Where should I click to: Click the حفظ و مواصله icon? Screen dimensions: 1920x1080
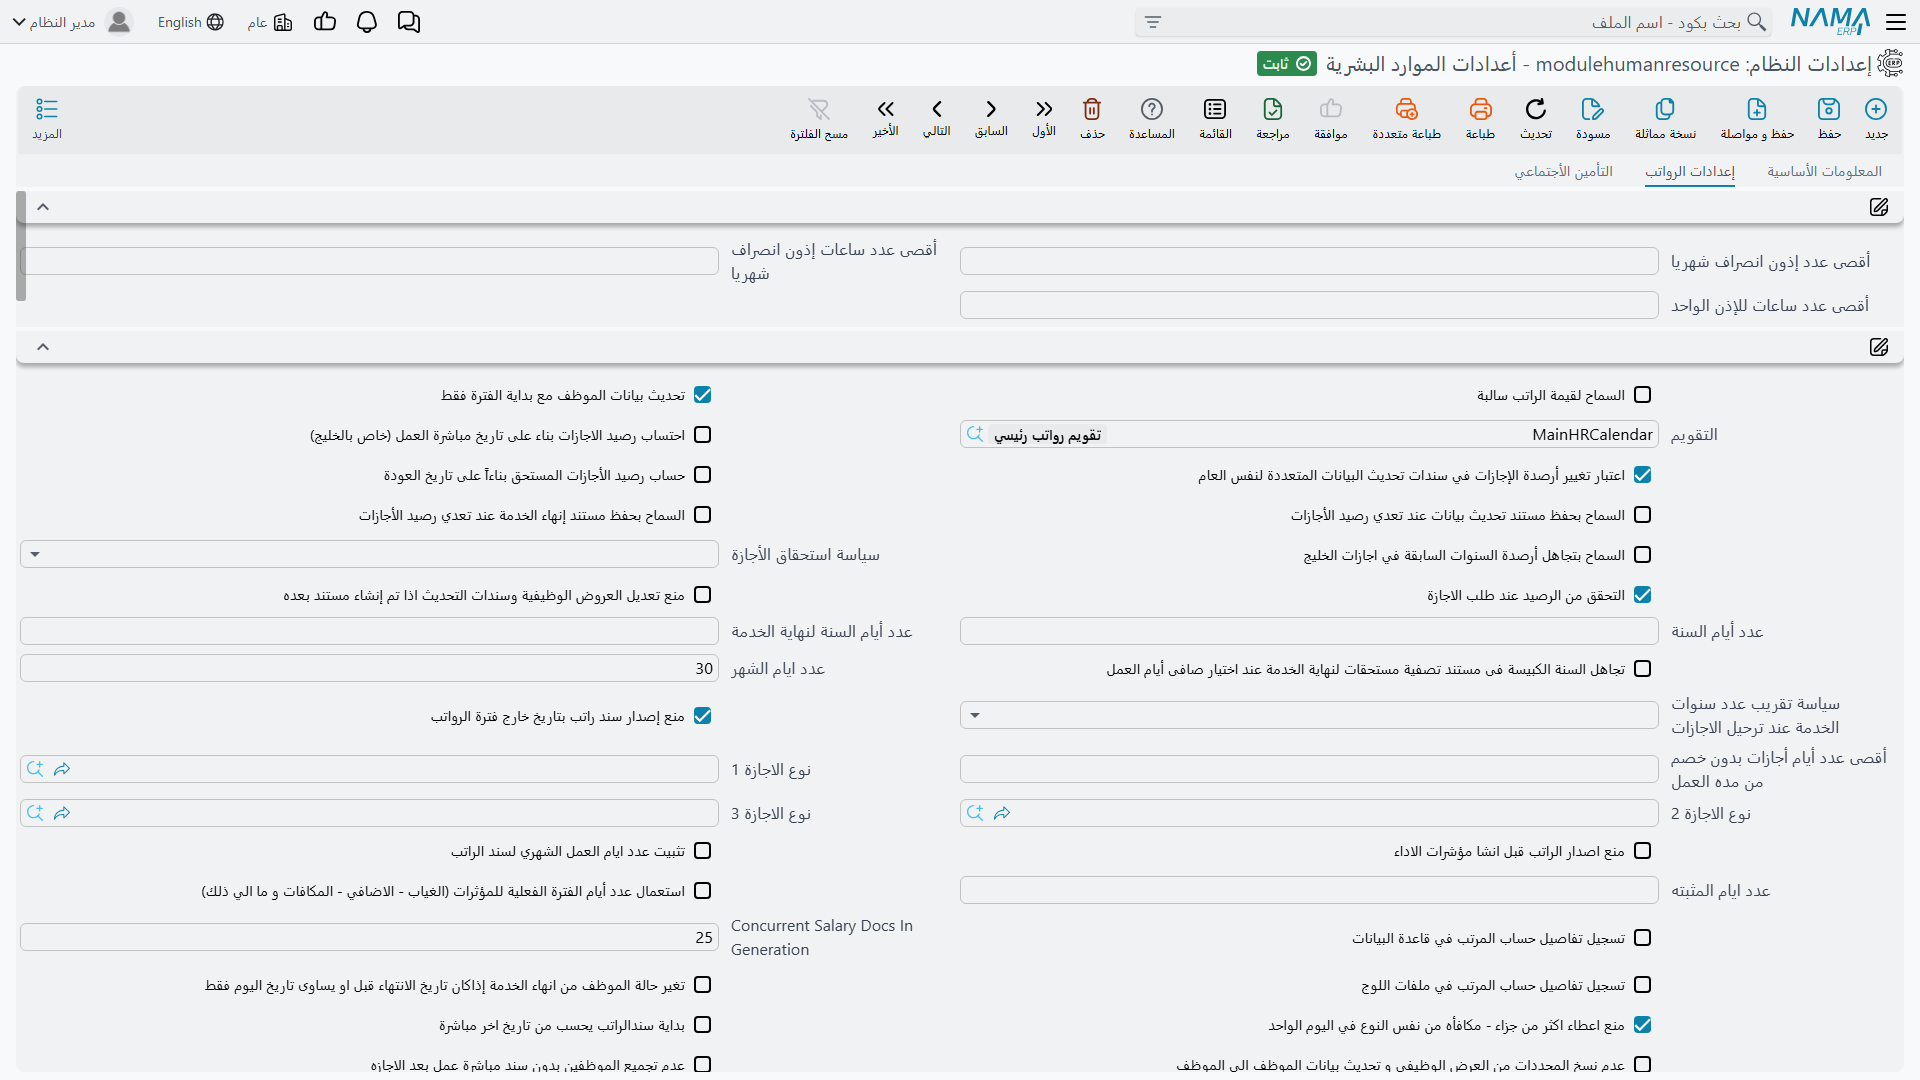(1757, 109)
